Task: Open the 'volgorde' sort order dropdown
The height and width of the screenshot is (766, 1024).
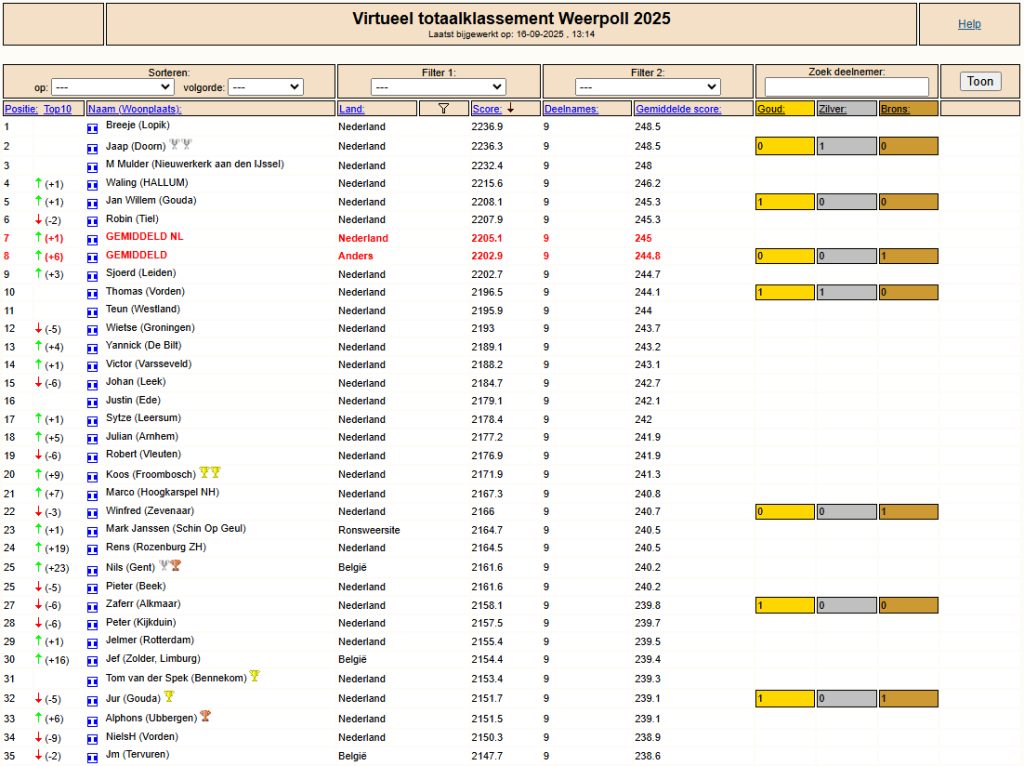Action: click(x=265, y=87)
